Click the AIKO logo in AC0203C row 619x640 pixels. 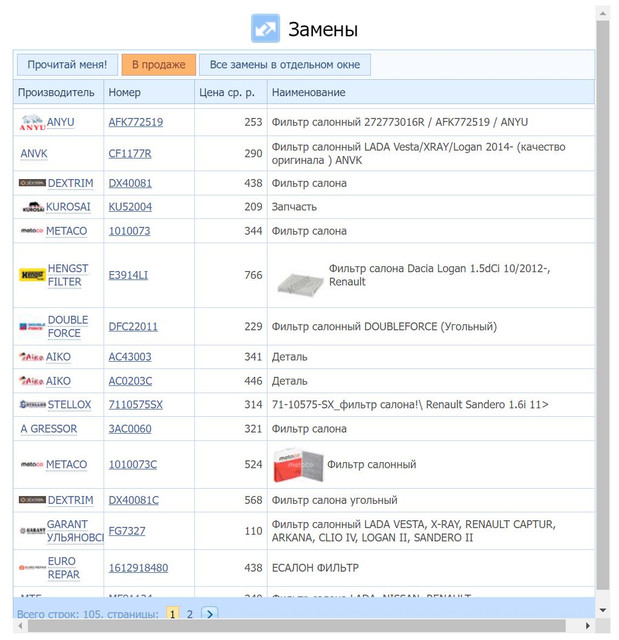pyautogui.click(x=31, y=381)
